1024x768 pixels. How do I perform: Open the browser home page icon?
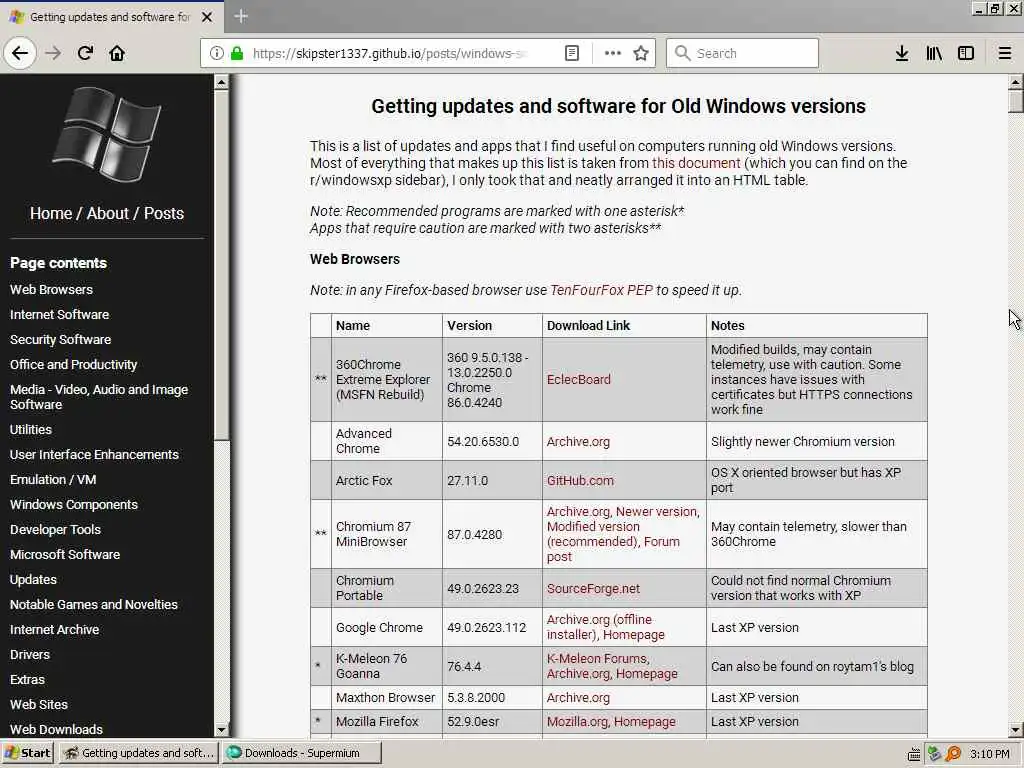tap(117, 54)
